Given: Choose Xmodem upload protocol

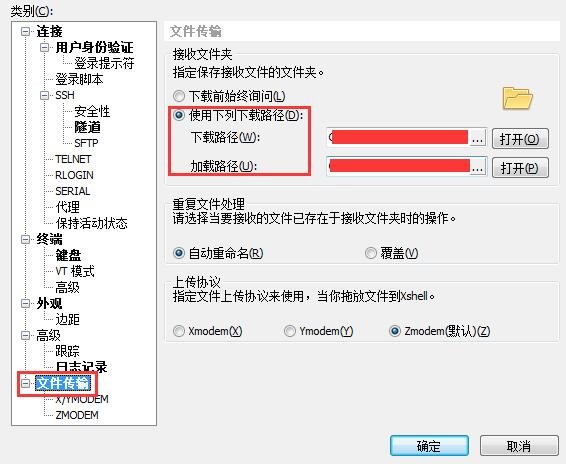Looking at the screenshot, I should (179, 331).
